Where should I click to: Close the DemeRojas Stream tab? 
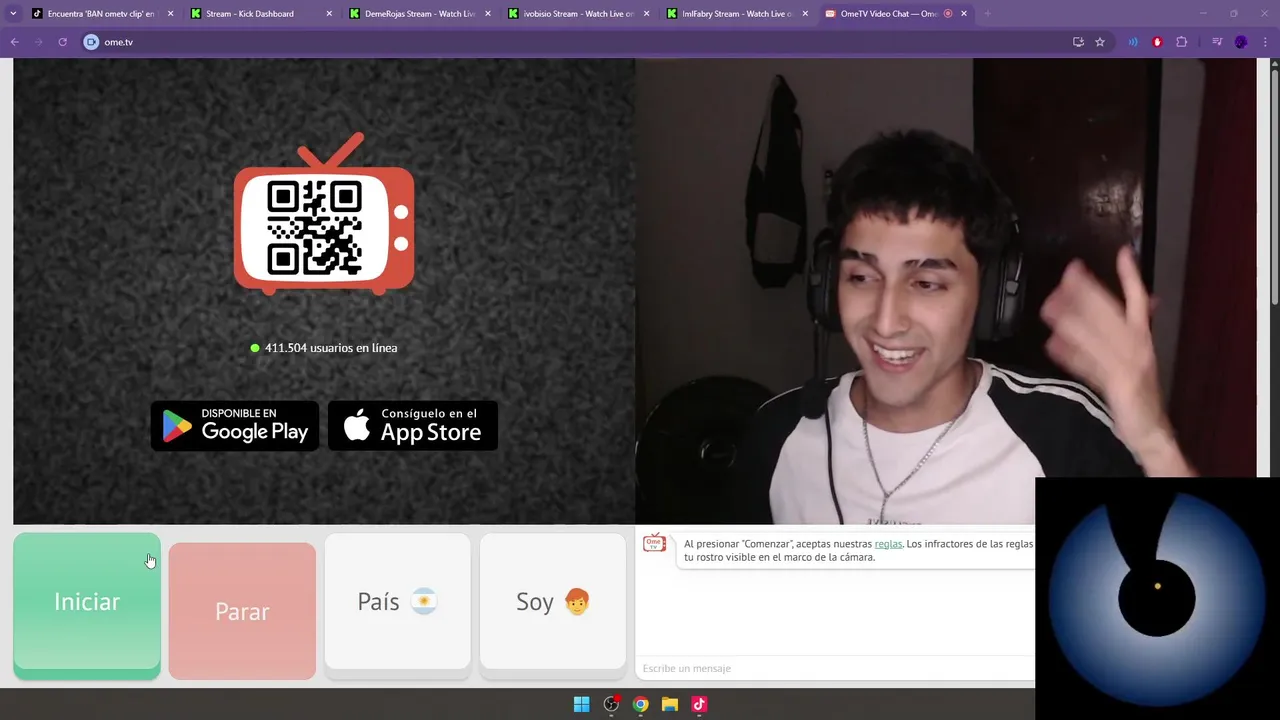click(x=488, y=14)
